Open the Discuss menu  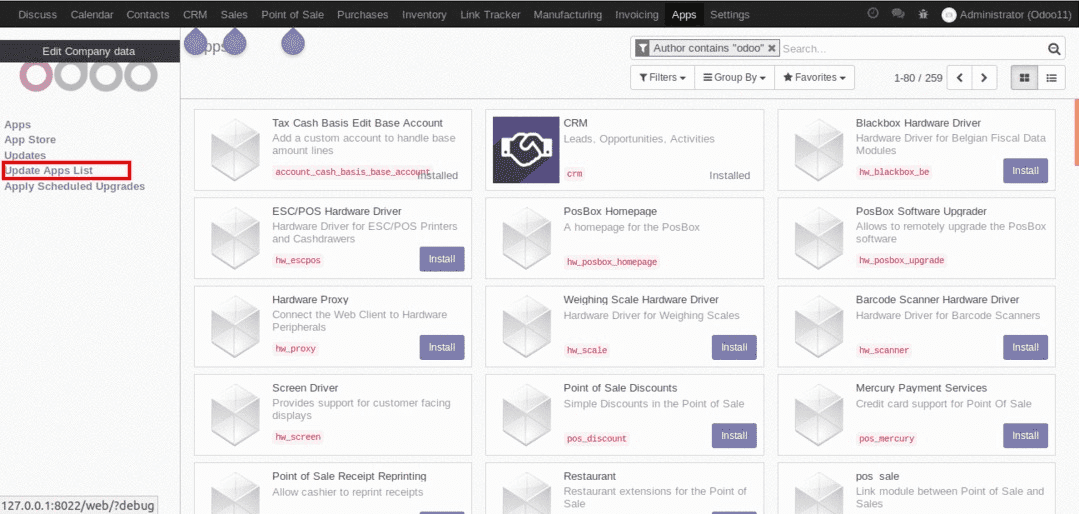coord(38,14)
